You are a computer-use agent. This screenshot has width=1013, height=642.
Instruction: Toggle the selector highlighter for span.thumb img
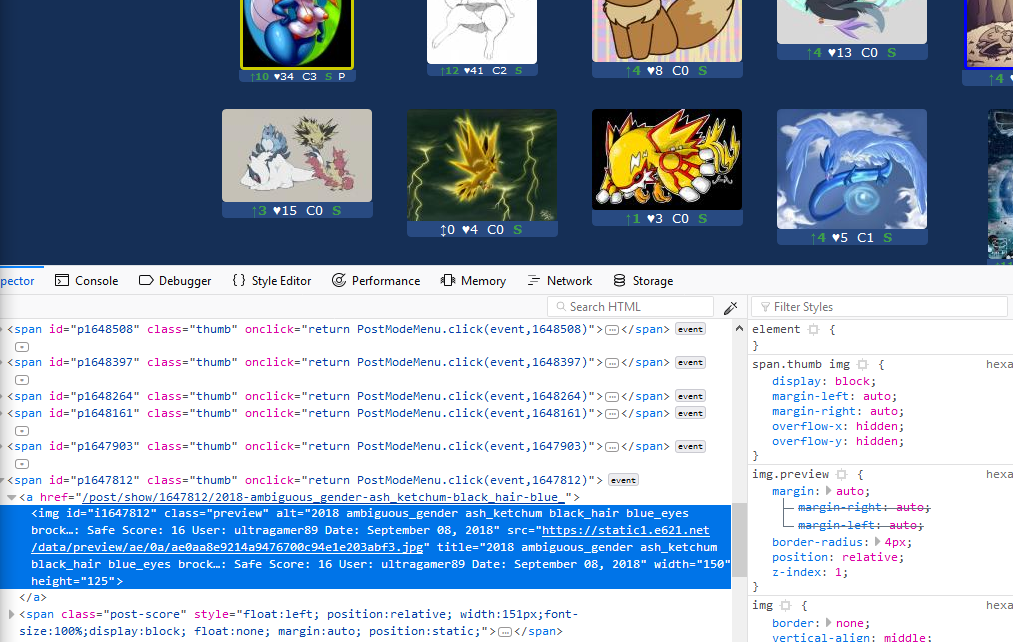[x=862, y=364]
